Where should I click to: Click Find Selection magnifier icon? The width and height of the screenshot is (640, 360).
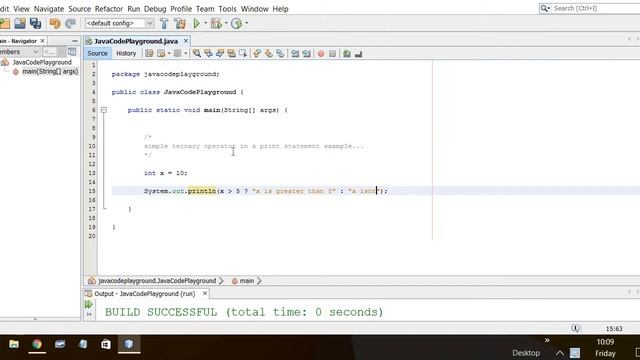pyautogui.click(x=197, y=53)
